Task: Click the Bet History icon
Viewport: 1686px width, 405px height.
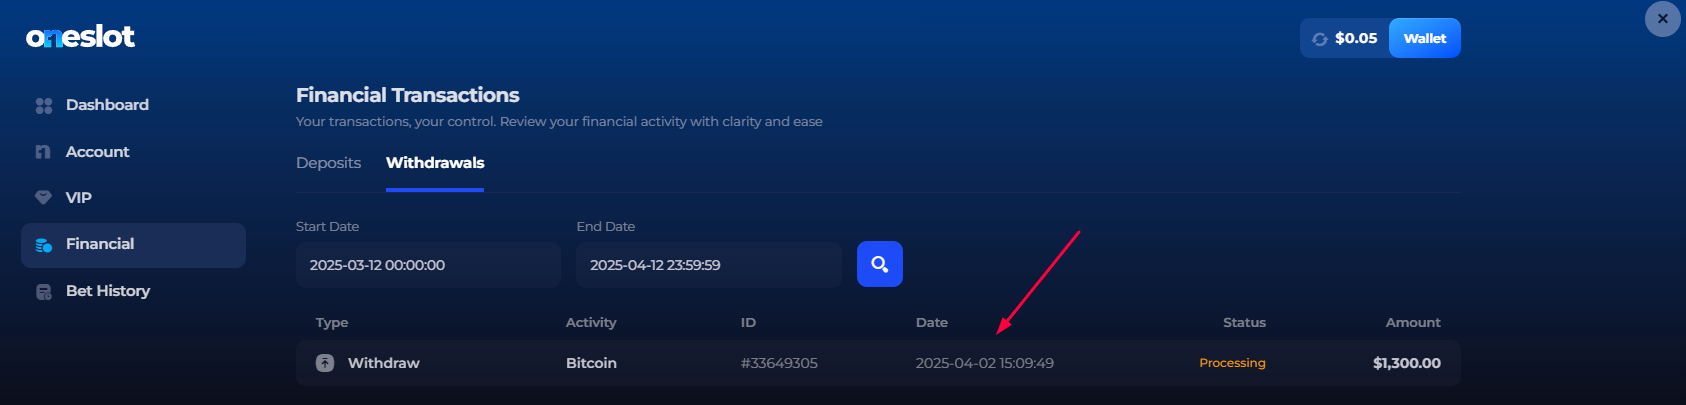Action: tap(43, 292)
